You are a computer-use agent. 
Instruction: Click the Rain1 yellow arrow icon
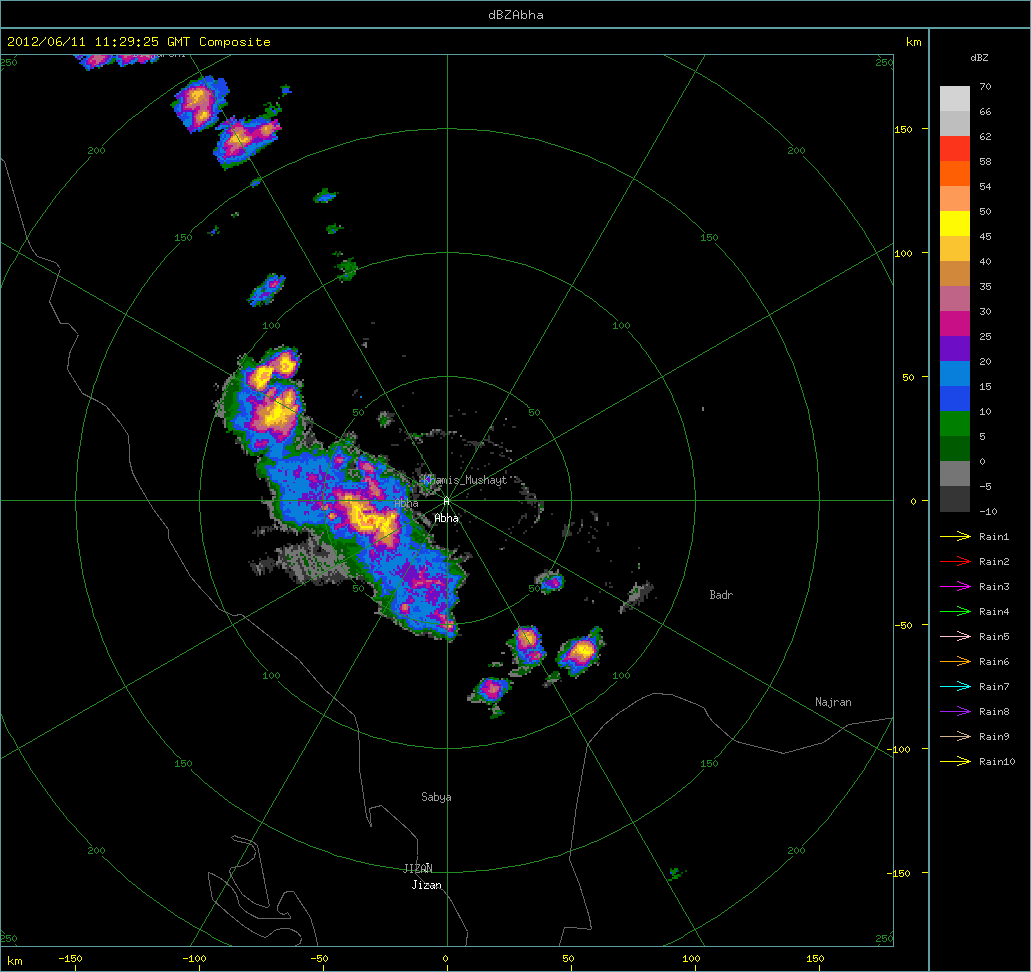955,537
